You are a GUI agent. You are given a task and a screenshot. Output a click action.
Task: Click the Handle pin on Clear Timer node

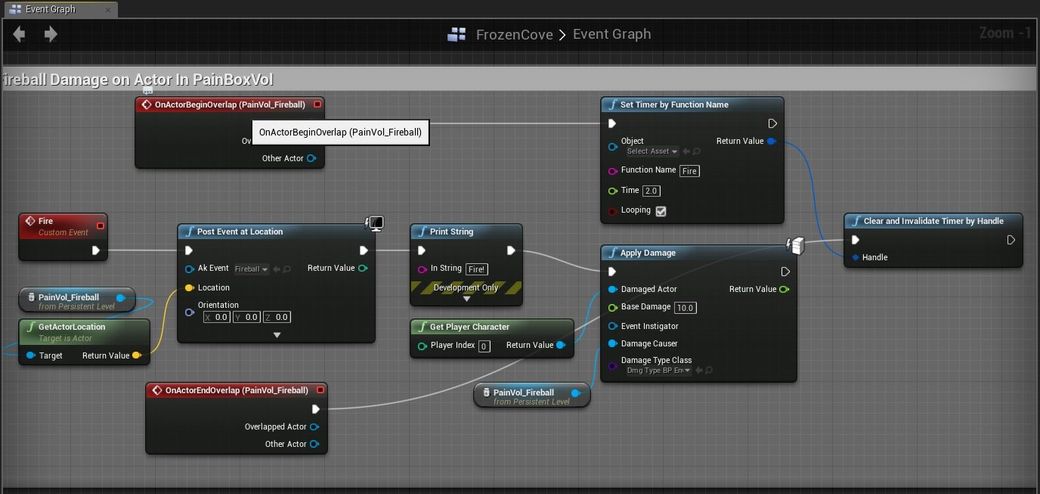[x=855, y=257]
